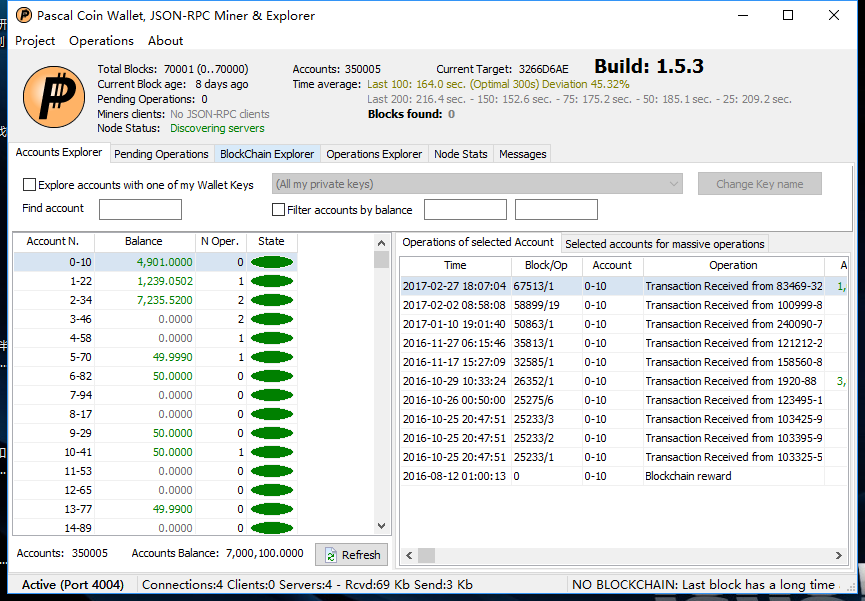
Task: Click the operations horizontal scrollbar thumb
Action: pos(426,555)
